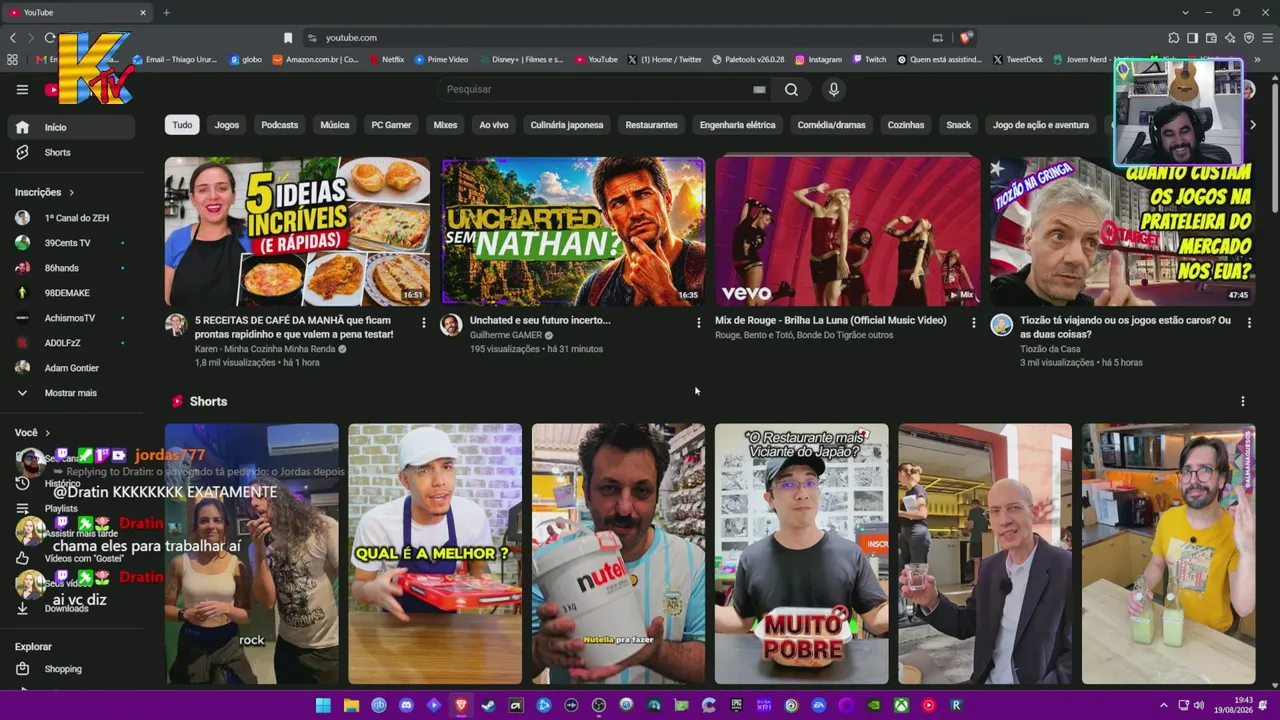
Task: Open the AchismosTV subscription
Action: (70, 318)
